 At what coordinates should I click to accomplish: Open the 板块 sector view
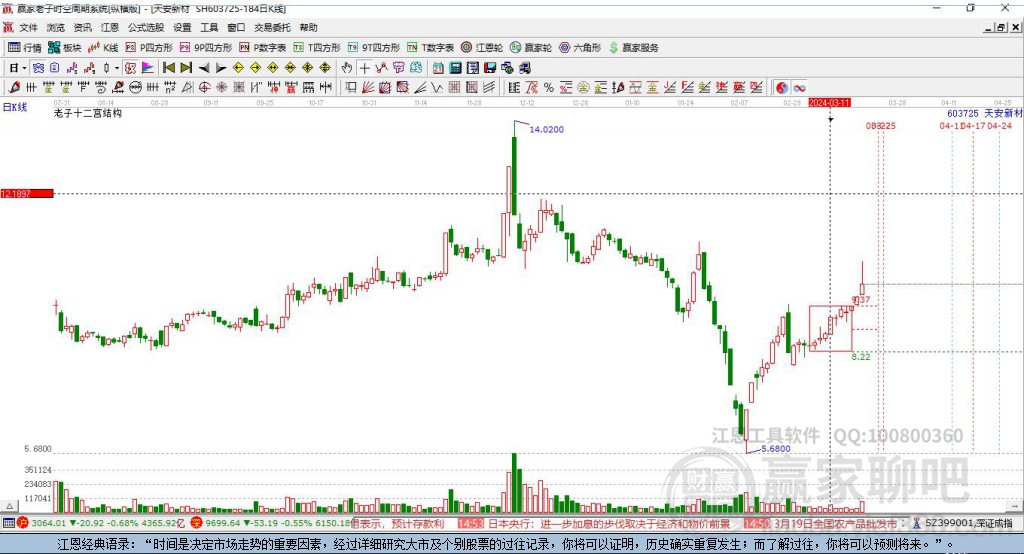(65, 48)
